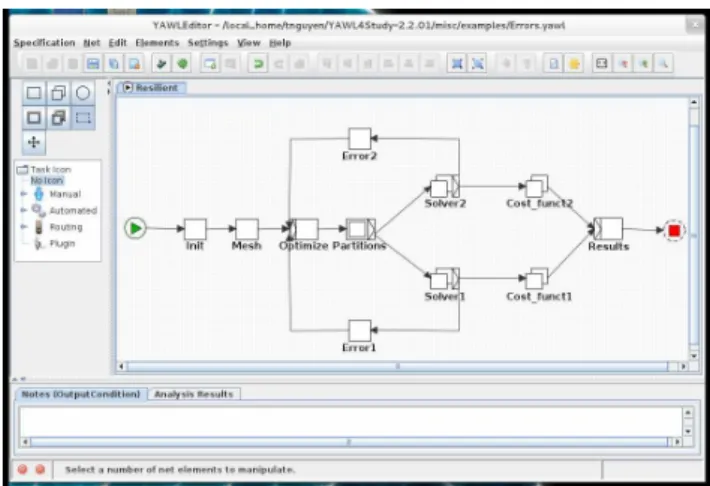This screenshot has height=486, width=710.
Task: Click the dark framed box toolbar icon
Action: [x=602, y=63]
